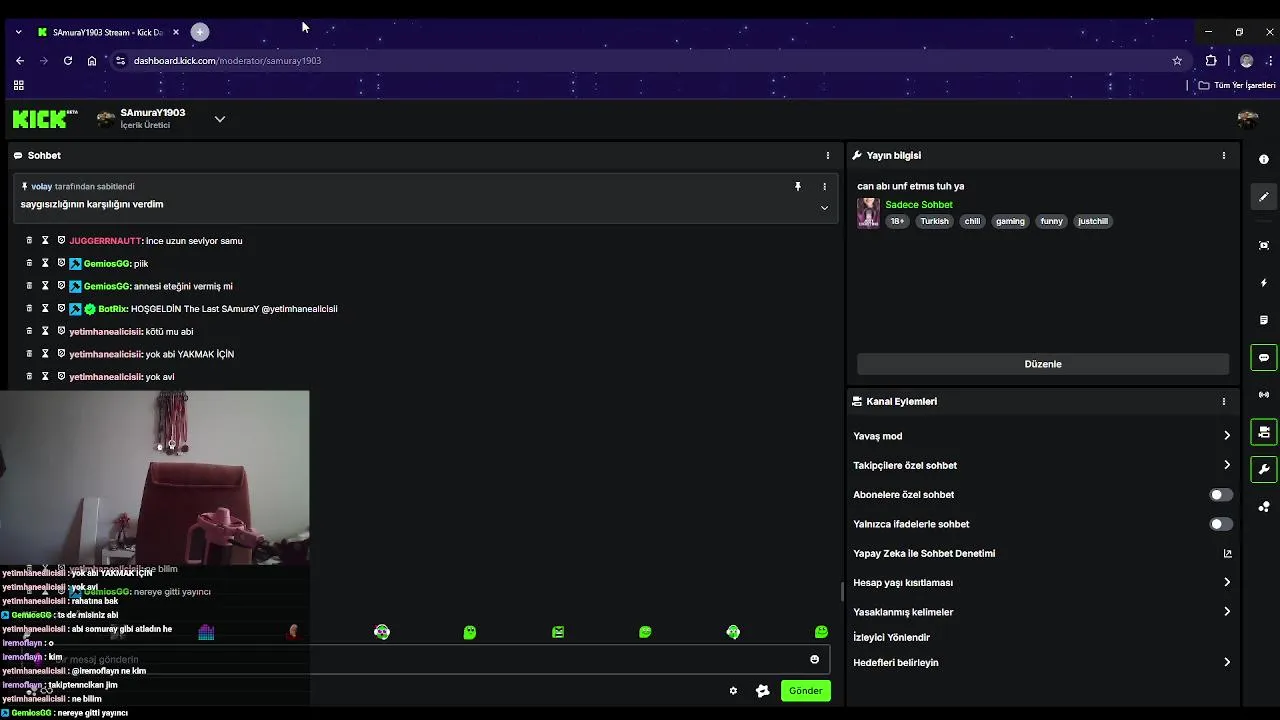The width and height of the screenshot is (1280, 720).
Task: Toggle Yalnızca ifadelerle sohbet switch
Action: pos(1221,524)
